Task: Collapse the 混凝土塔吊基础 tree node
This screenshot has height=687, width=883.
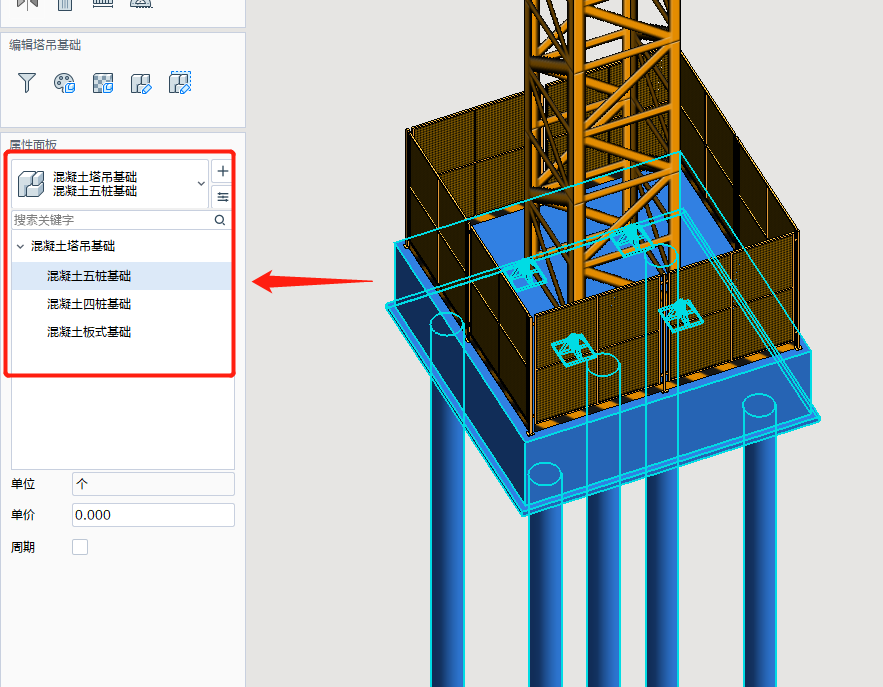Action: point(20,246)
